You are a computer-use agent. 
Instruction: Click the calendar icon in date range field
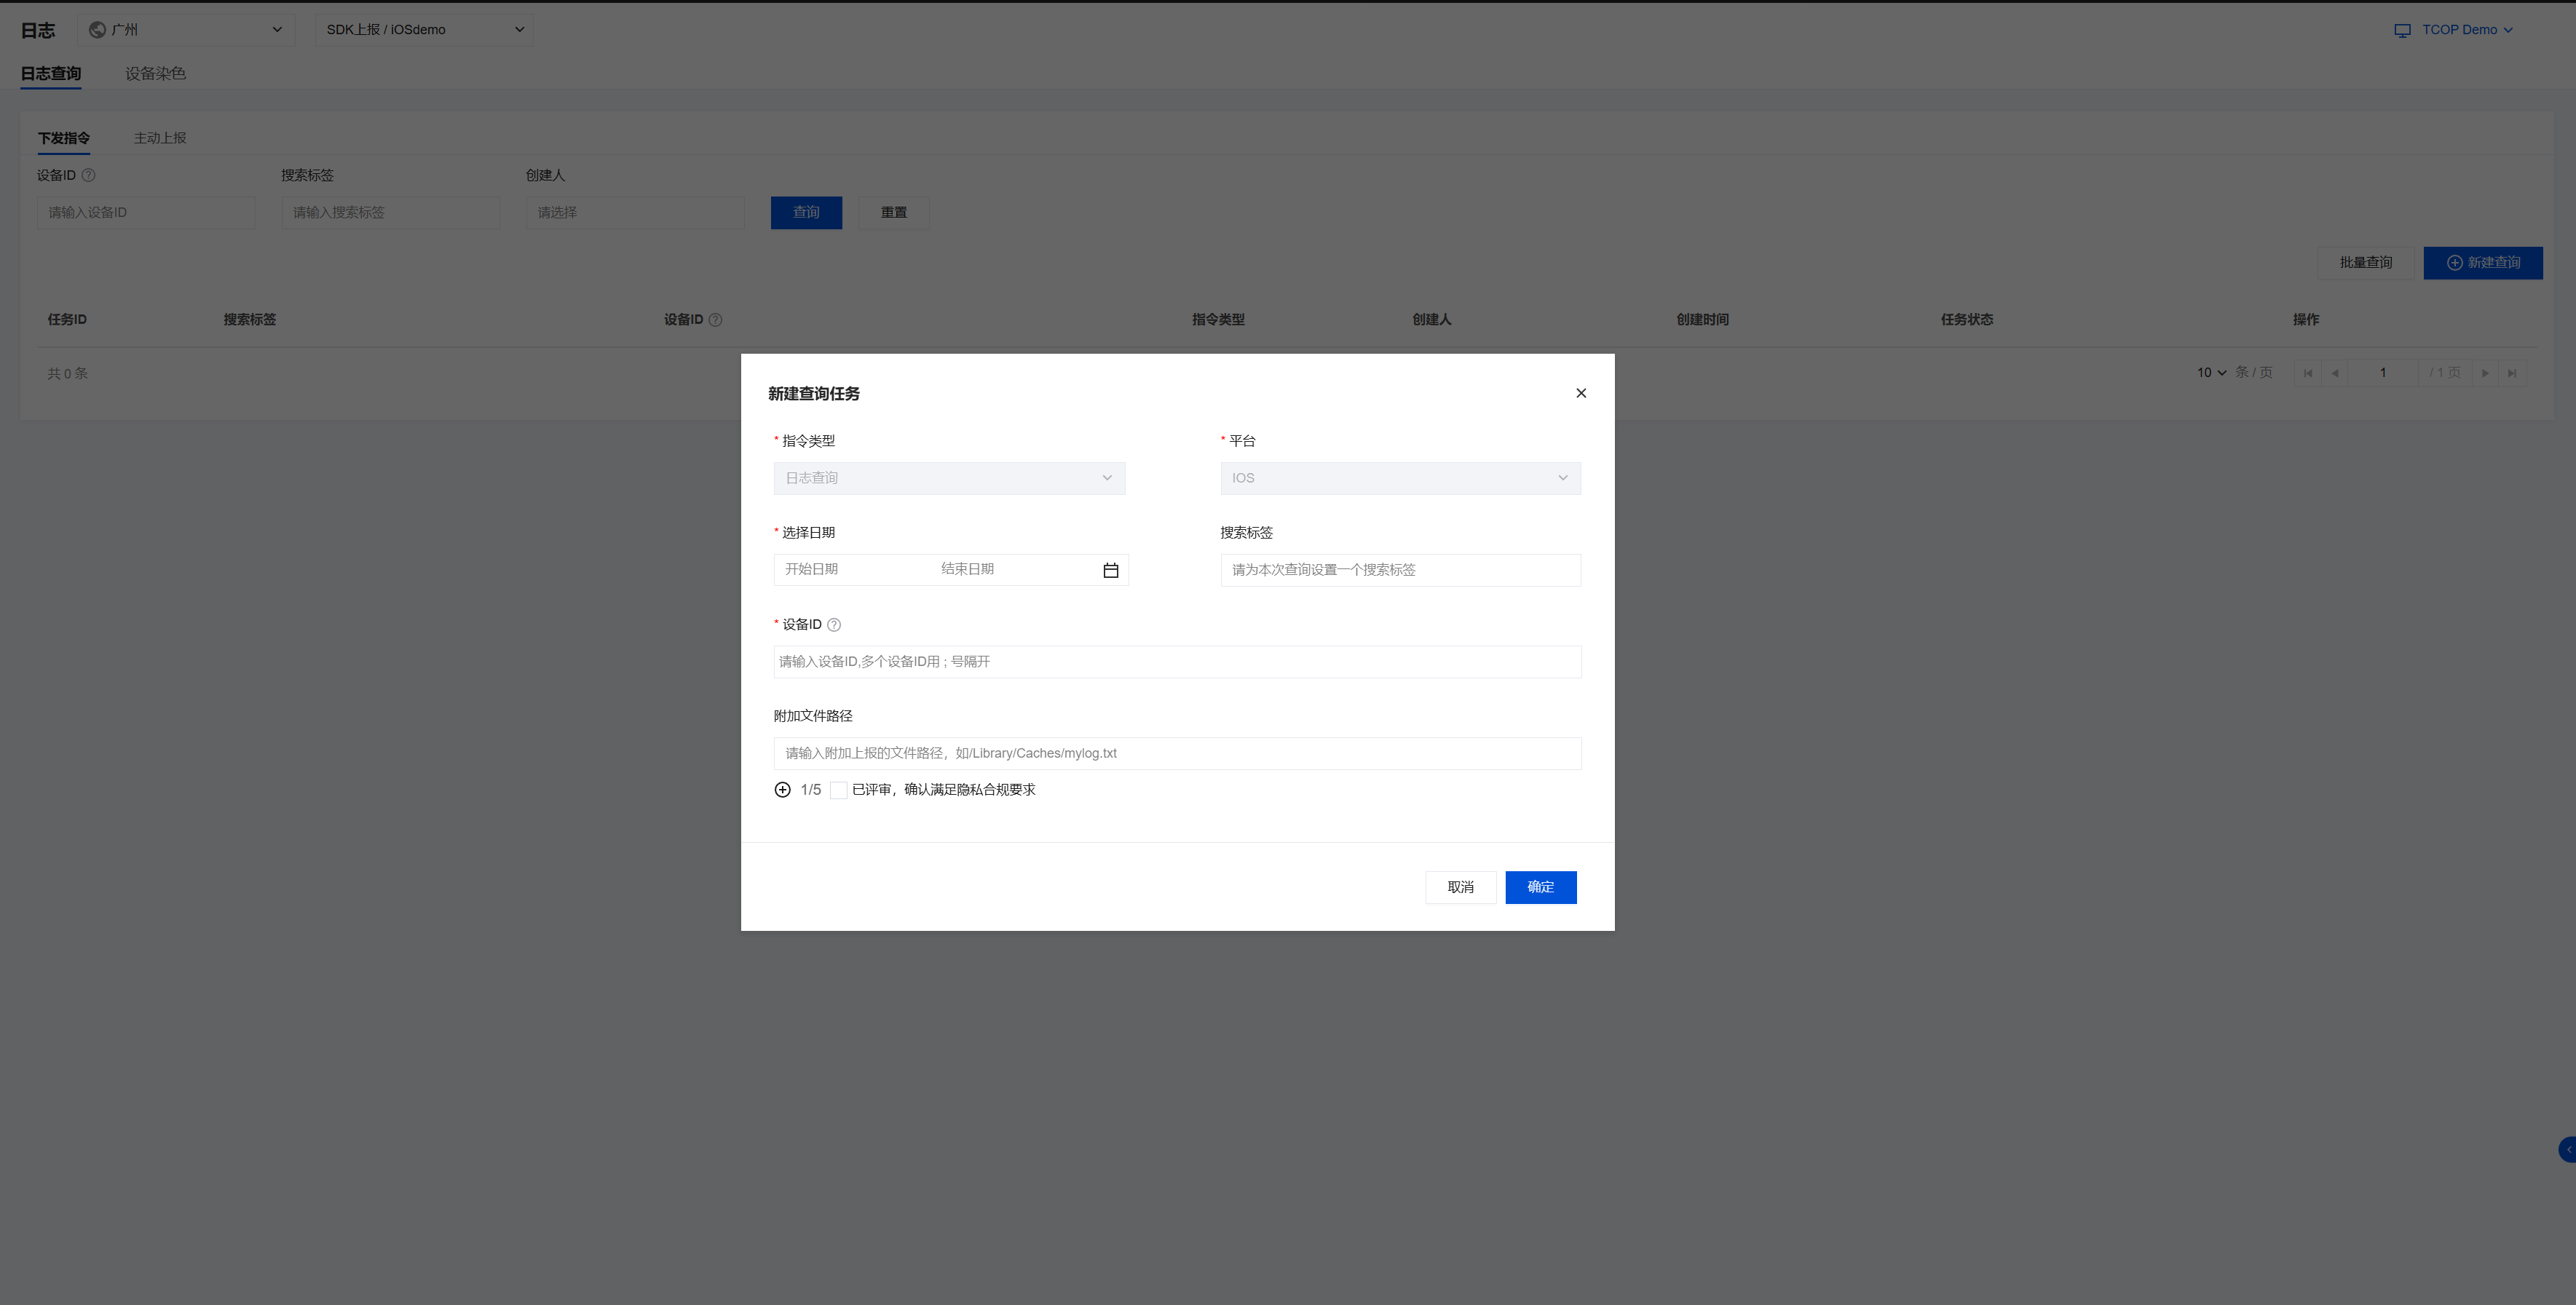[x=1110, y=570]
